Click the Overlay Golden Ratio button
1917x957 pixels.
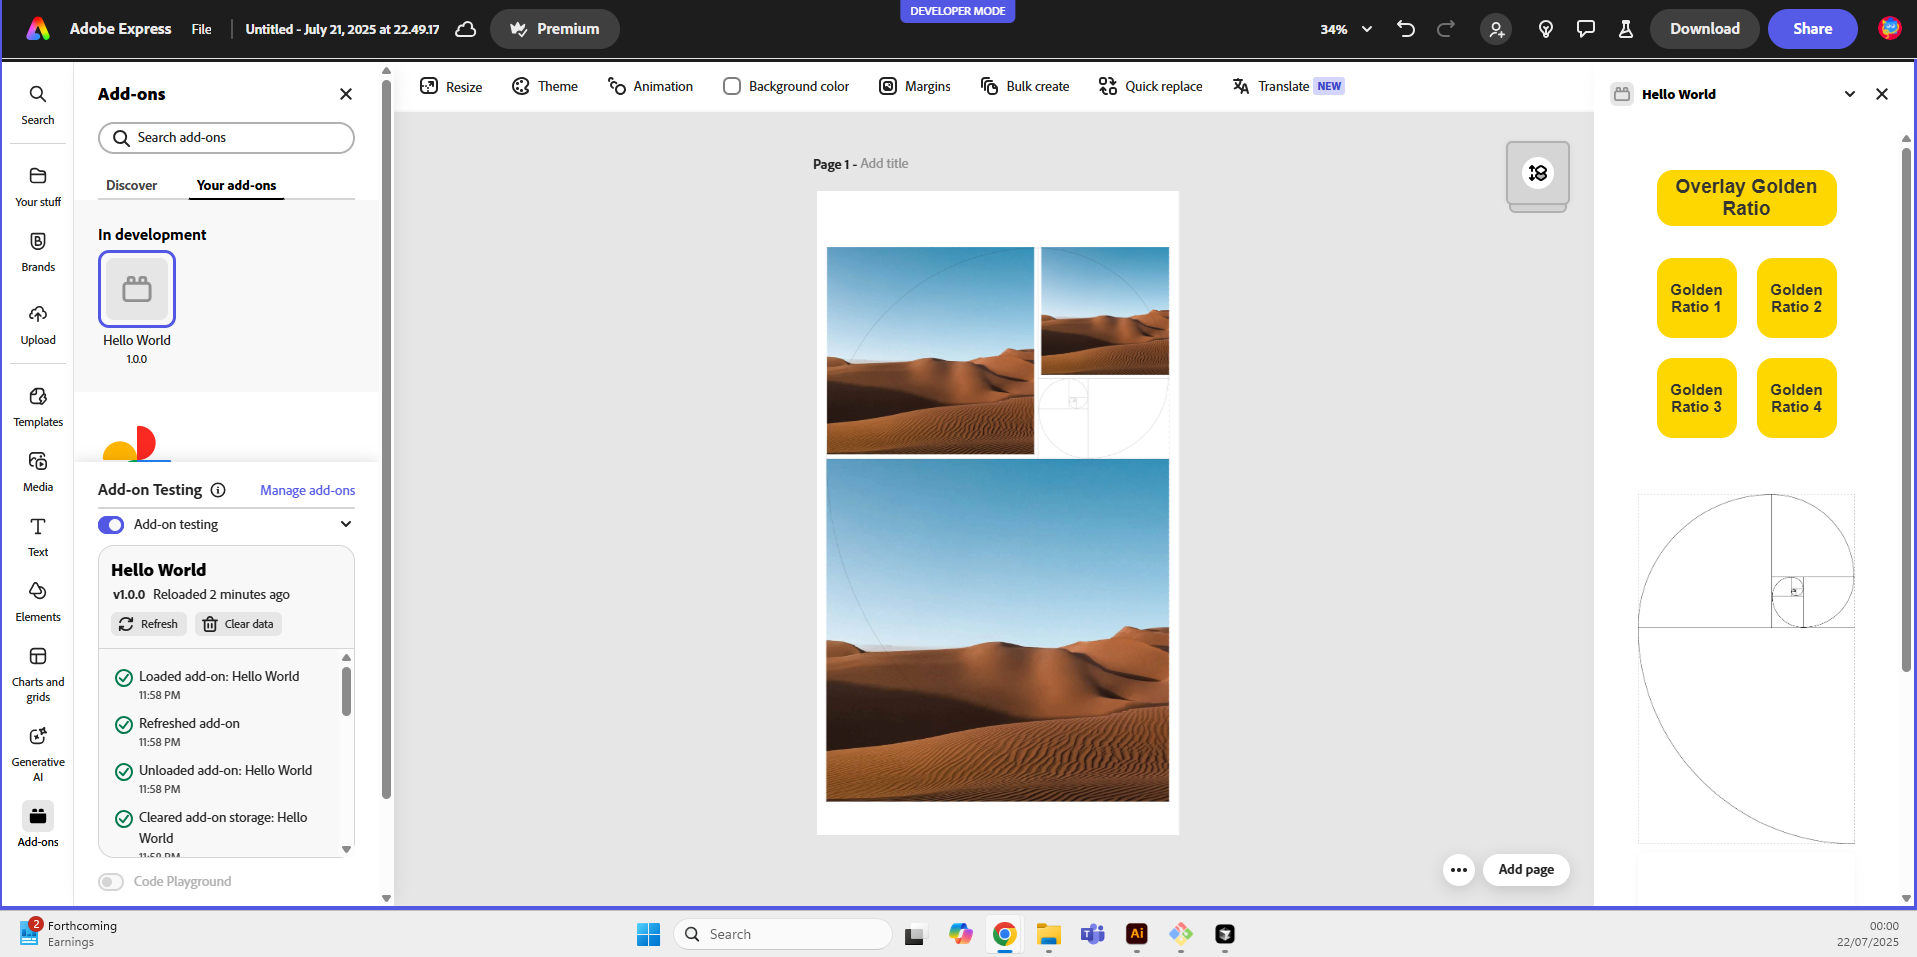point(1747,198)
